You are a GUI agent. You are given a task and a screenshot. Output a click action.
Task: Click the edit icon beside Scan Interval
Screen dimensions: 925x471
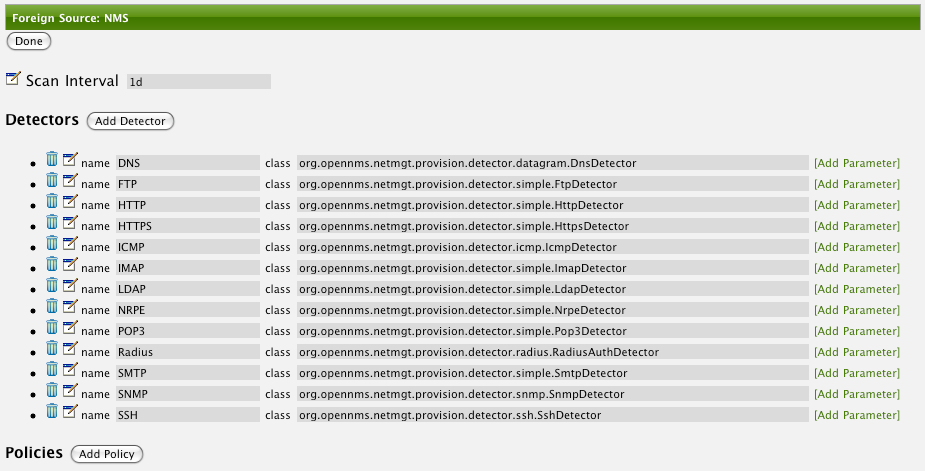tap(13, 78)
